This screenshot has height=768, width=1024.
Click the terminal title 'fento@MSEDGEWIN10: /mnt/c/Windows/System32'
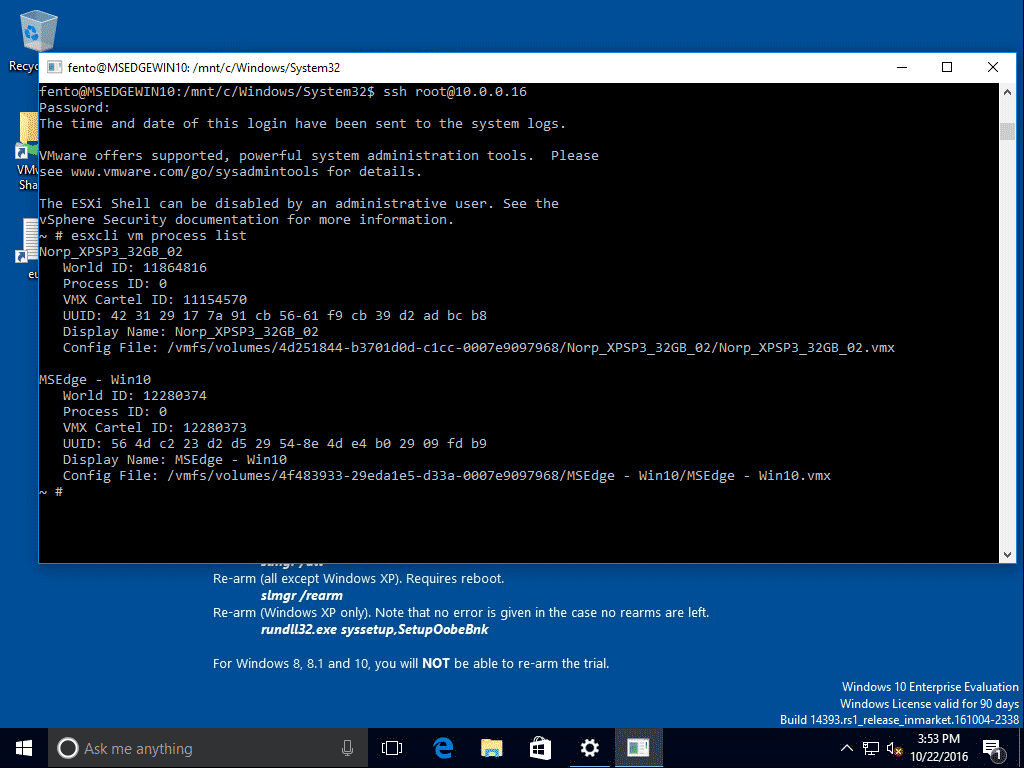click(x=204, y=67)
